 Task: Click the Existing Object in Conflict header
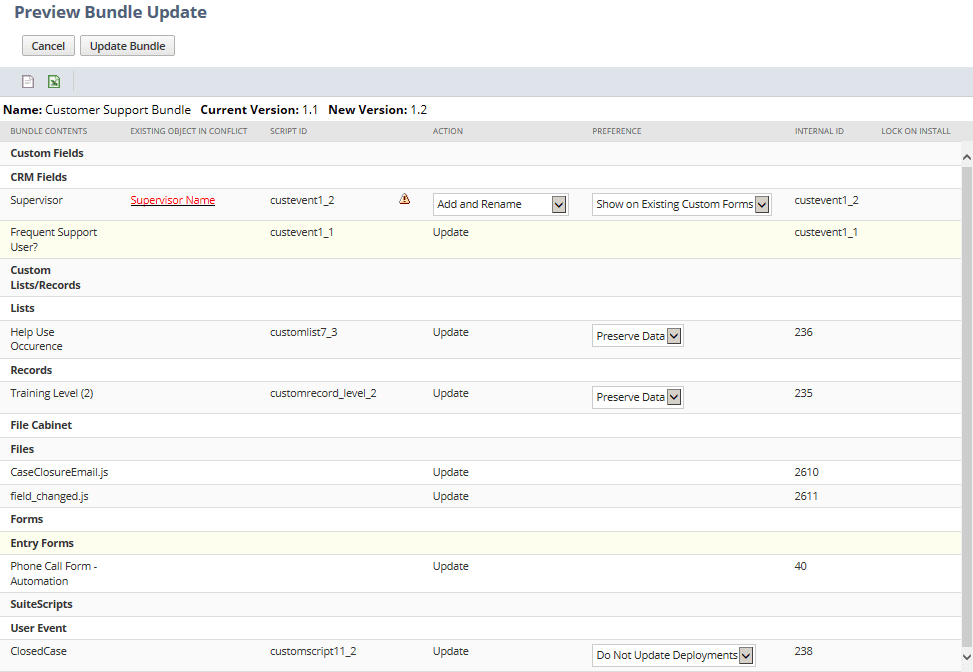pos(189,131)
